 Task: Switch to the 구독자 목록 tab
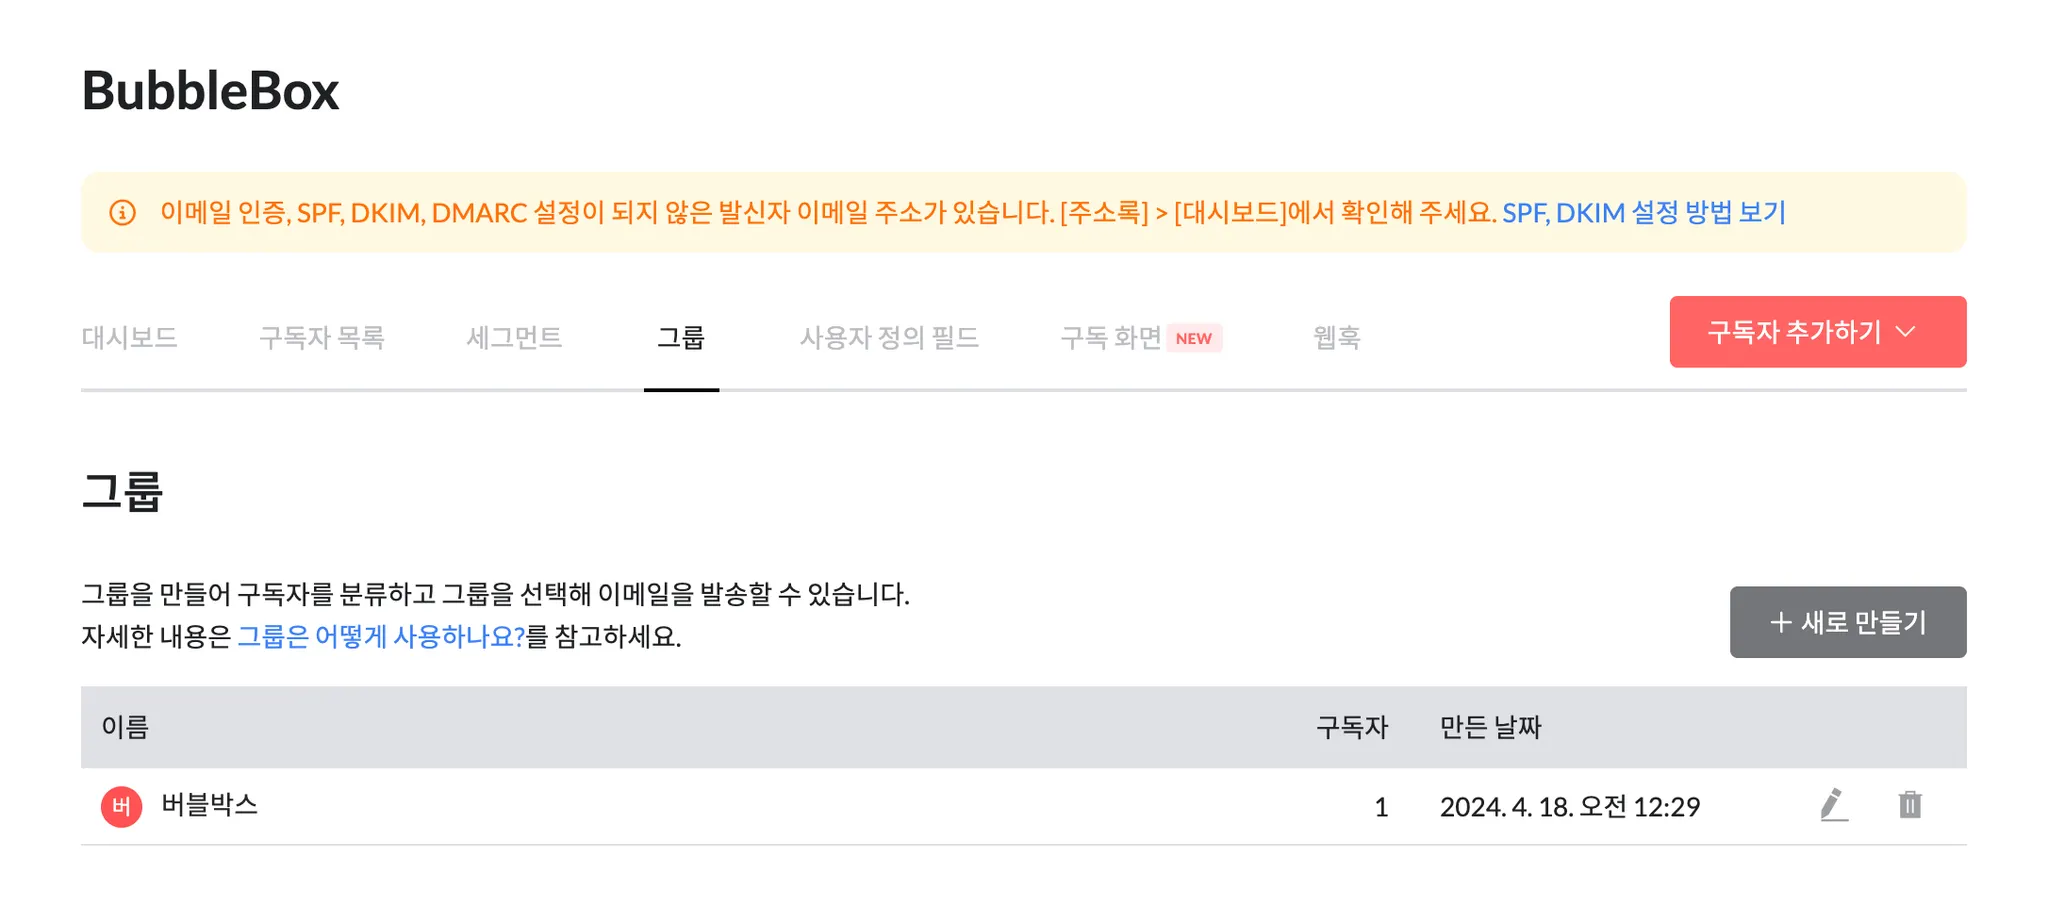321,338
